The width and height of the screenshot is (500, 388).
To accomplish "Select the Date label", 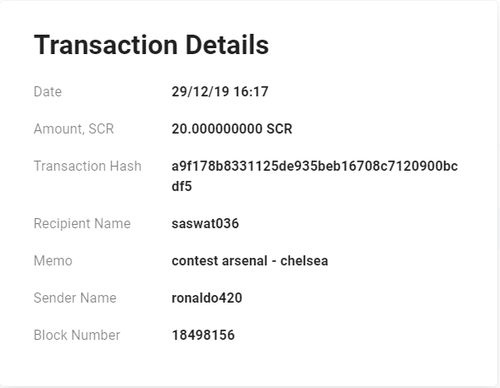I will pos(48,92).
